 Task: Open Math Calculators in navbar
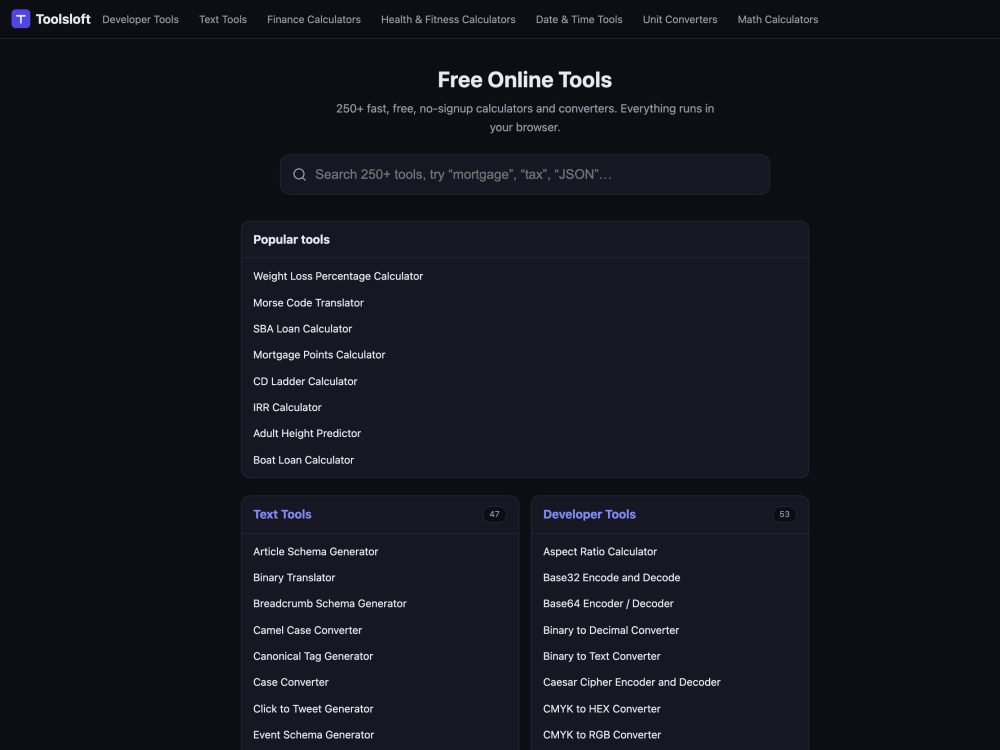[777, 20]
